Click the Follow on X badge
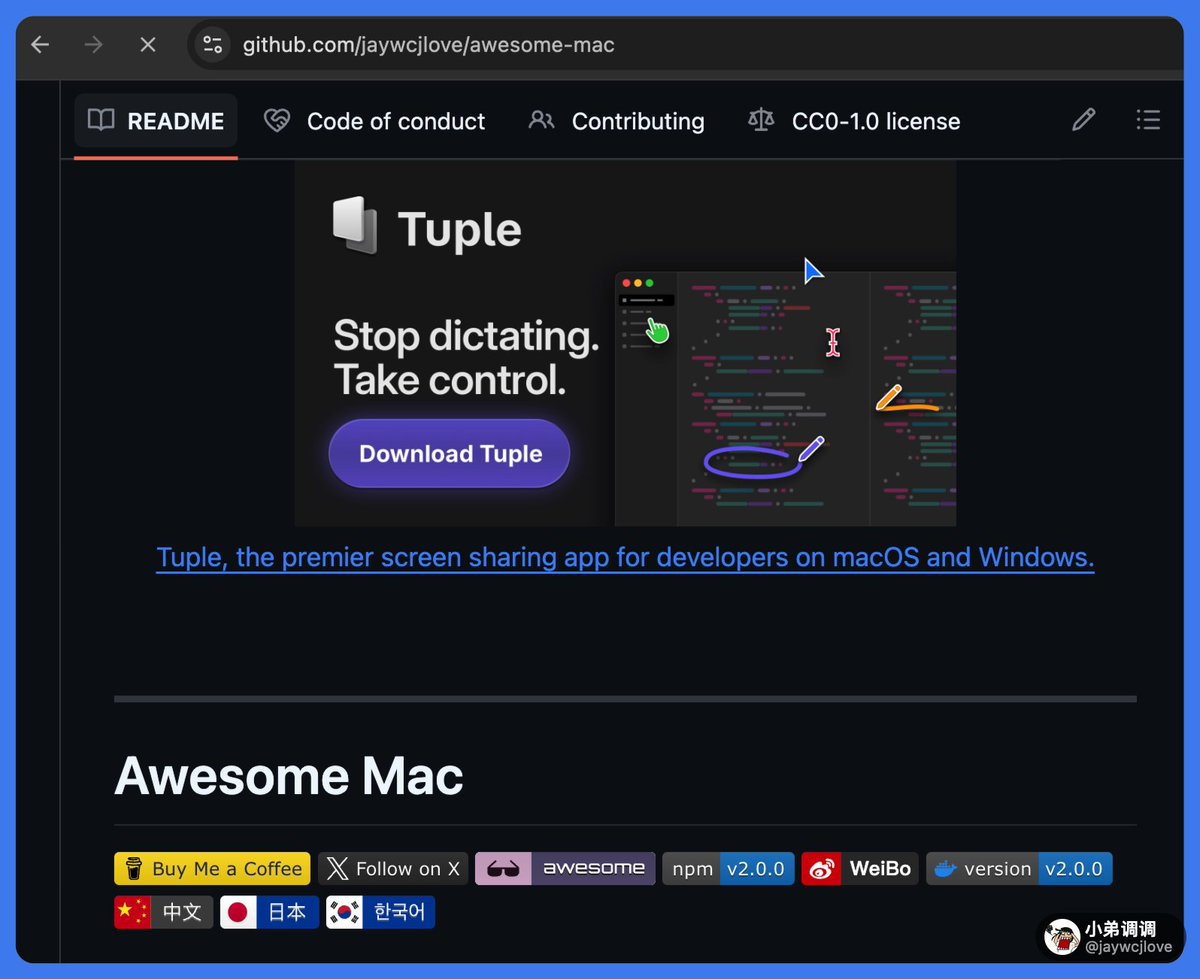This screenshot has width=1200, height=979. pyautogui.click(x=393, y=869)
